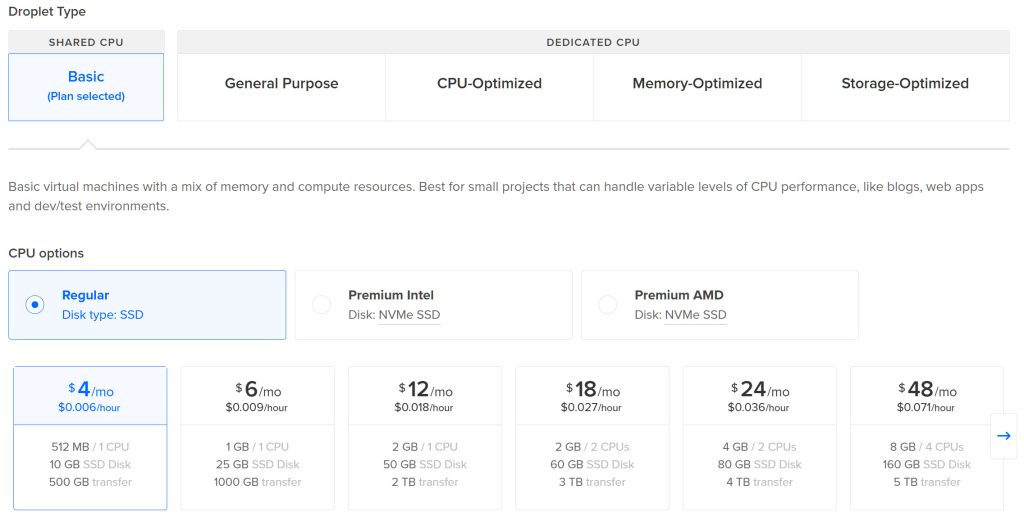Open the CPU-Optimized droplet tab
The image size is (1024, 521).
click(489, 84)
